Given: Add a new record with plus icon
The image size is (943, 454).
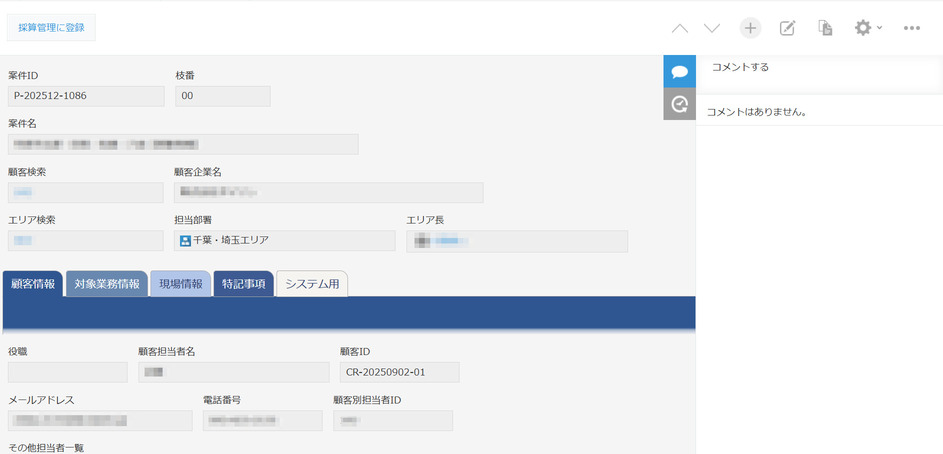Looking at the screenshot, I should 750,28.
